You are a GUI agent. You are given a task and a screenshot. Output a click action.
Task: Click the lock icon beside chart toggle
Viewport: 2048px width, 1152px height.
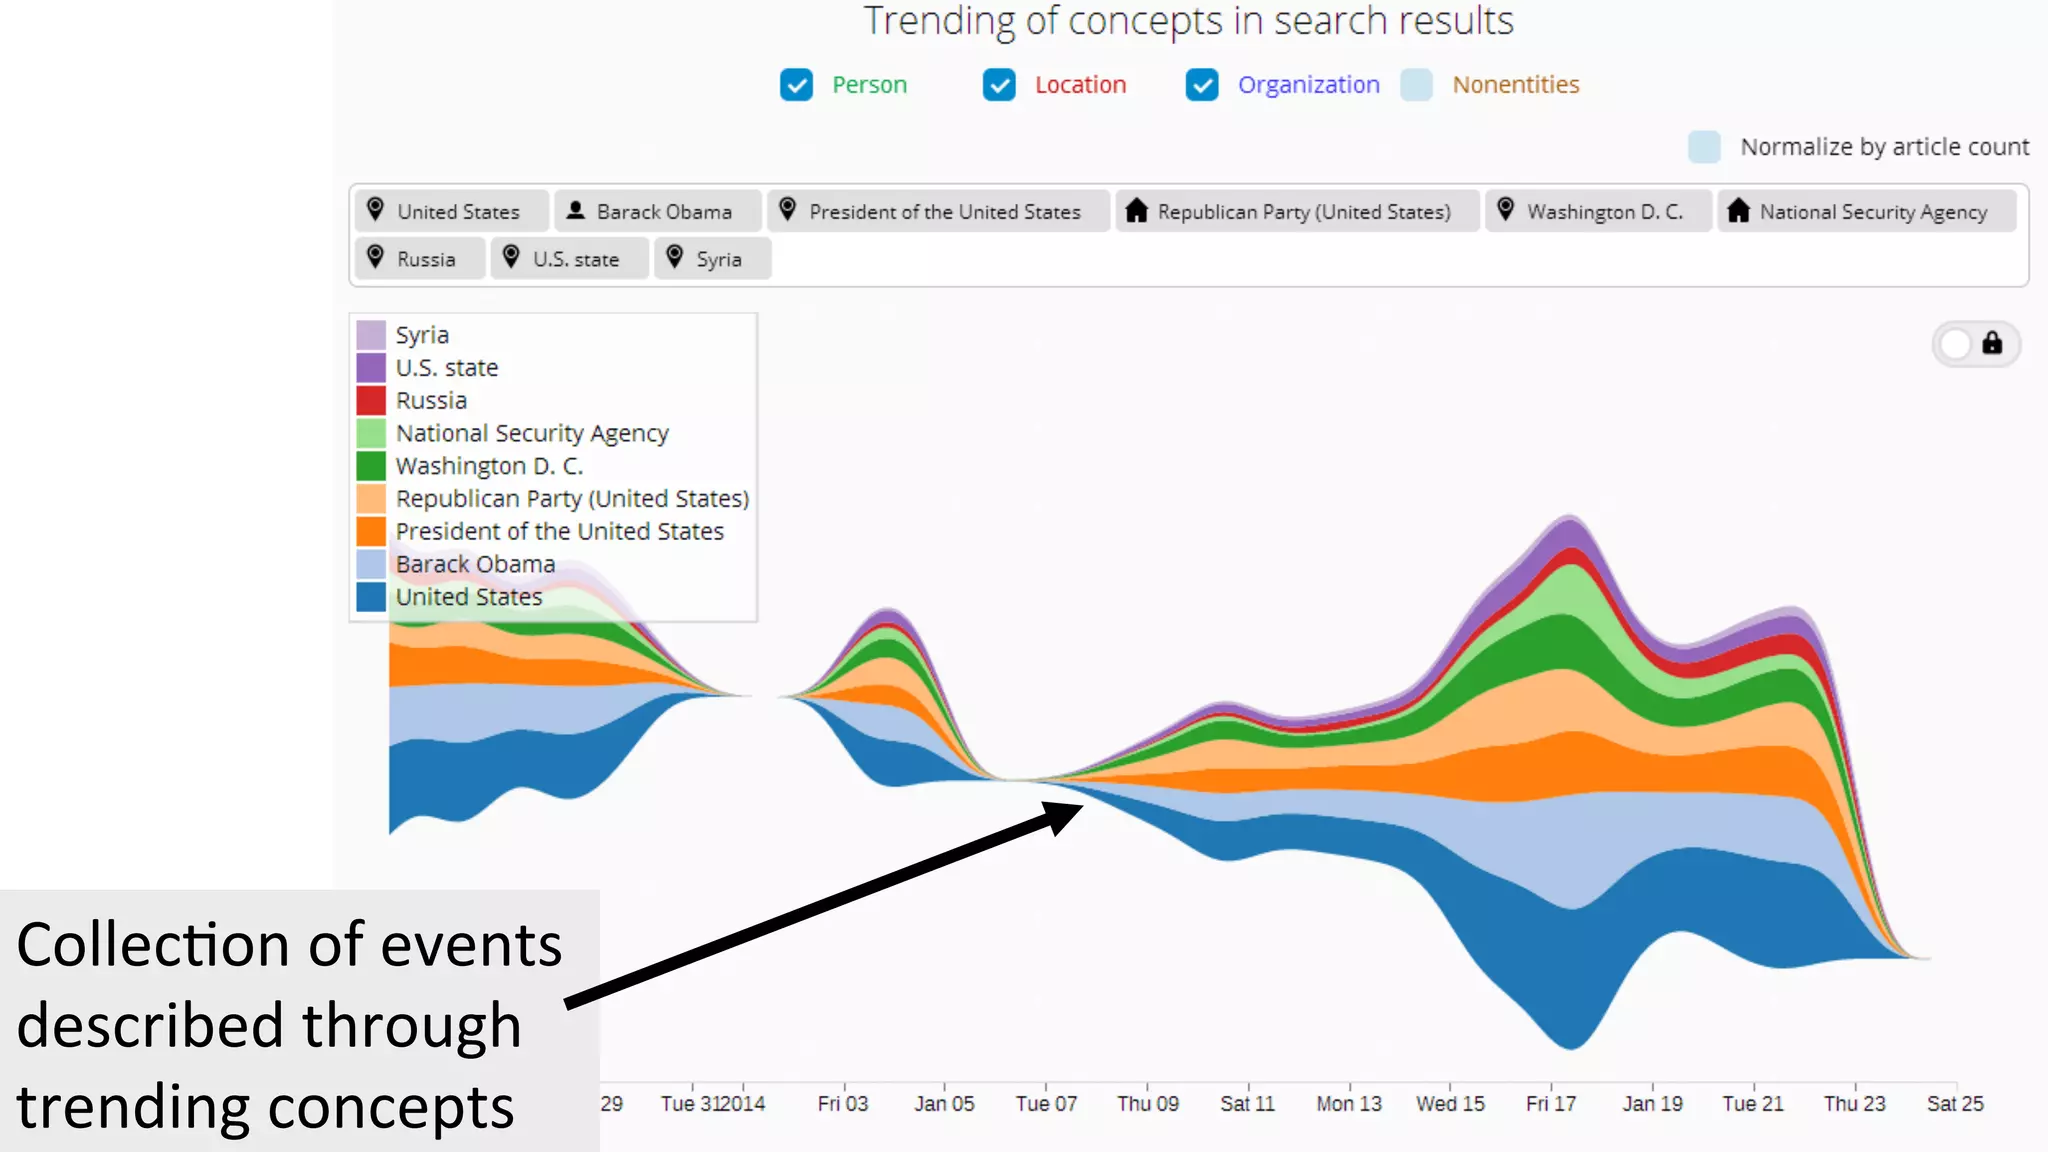(x=1992, y=343)
